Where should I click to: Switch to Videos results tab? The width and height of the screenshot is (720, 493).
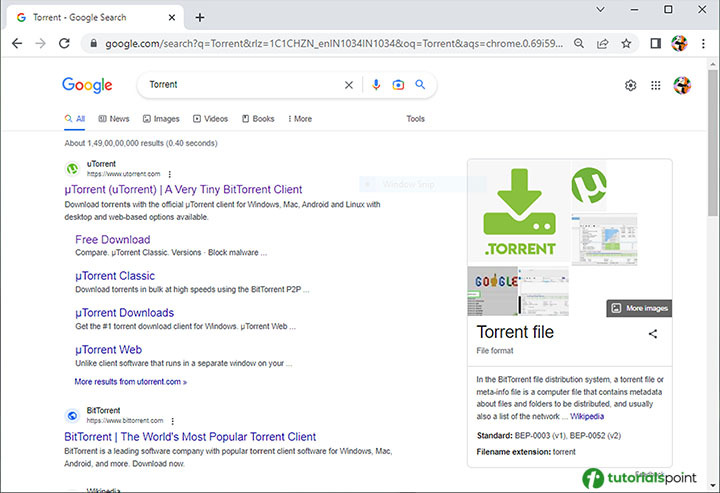pos(210,119)
